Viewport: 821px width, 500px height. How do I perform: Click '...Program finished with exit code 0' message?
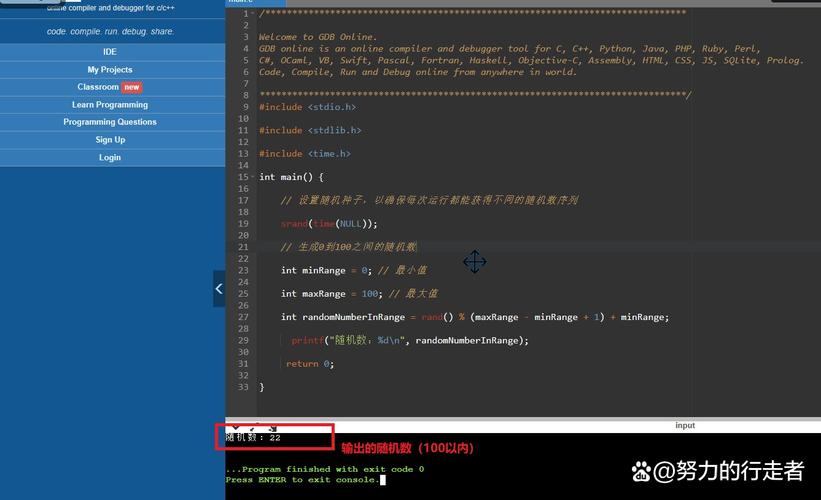(x=325, y=469)
